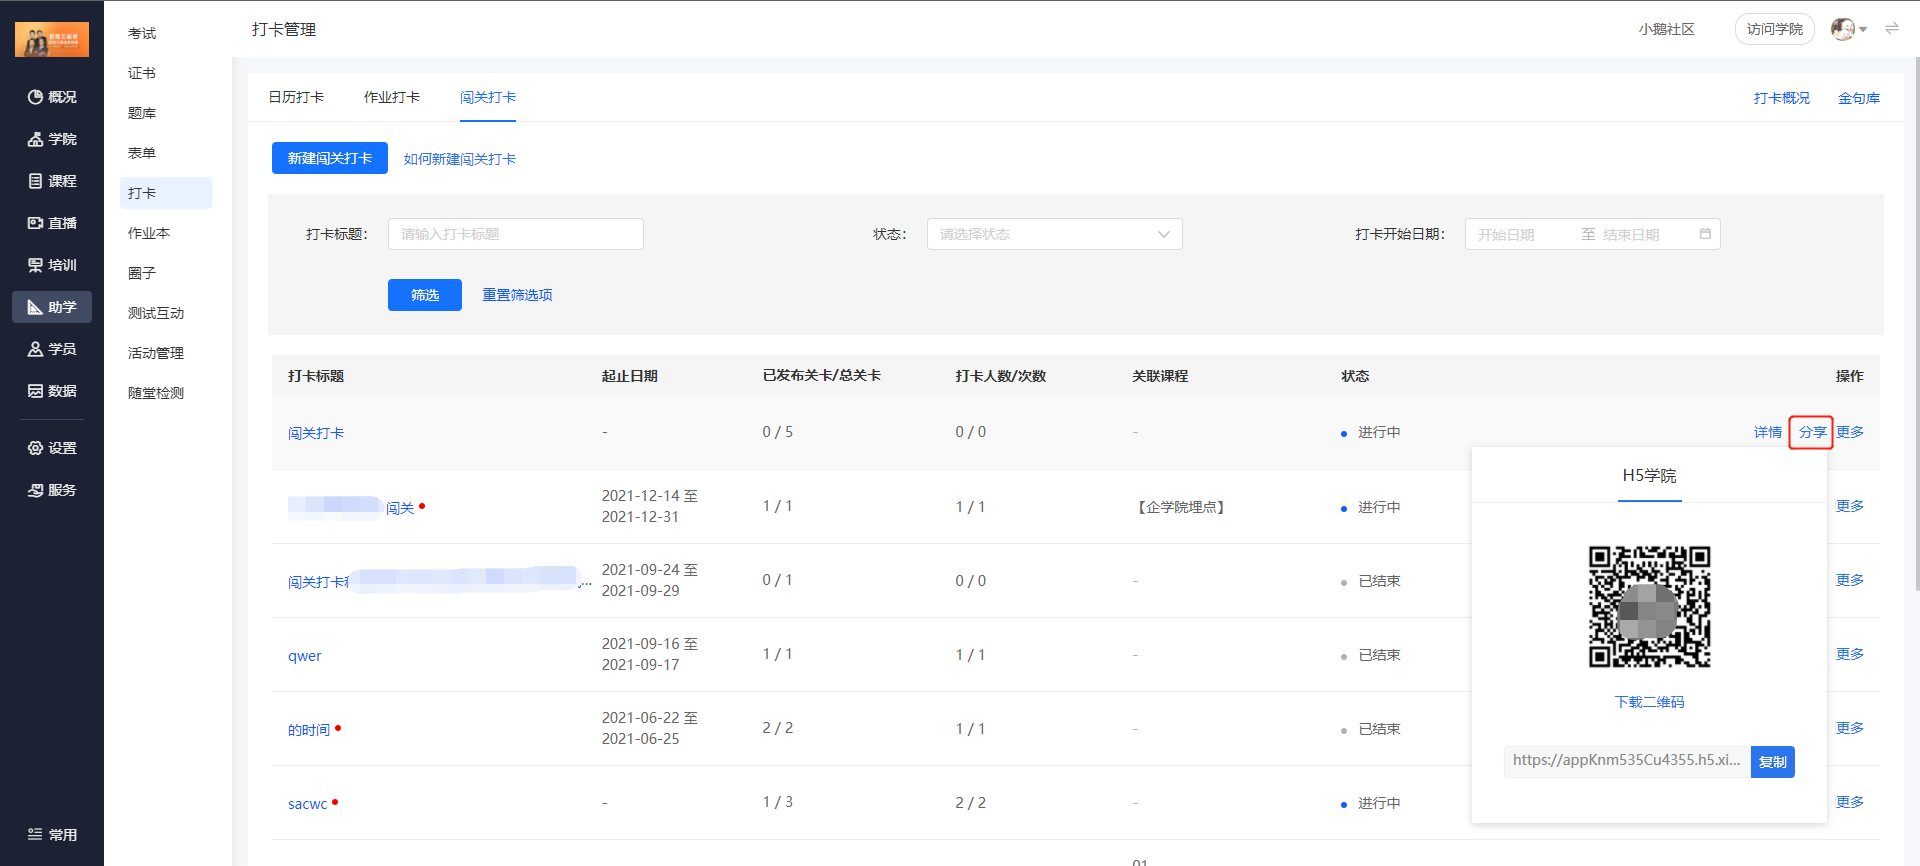Click 重置筛选项 reset link
Image resolution: width=1920 pixels, height=866 pixels.
click(x=517, y=295)
